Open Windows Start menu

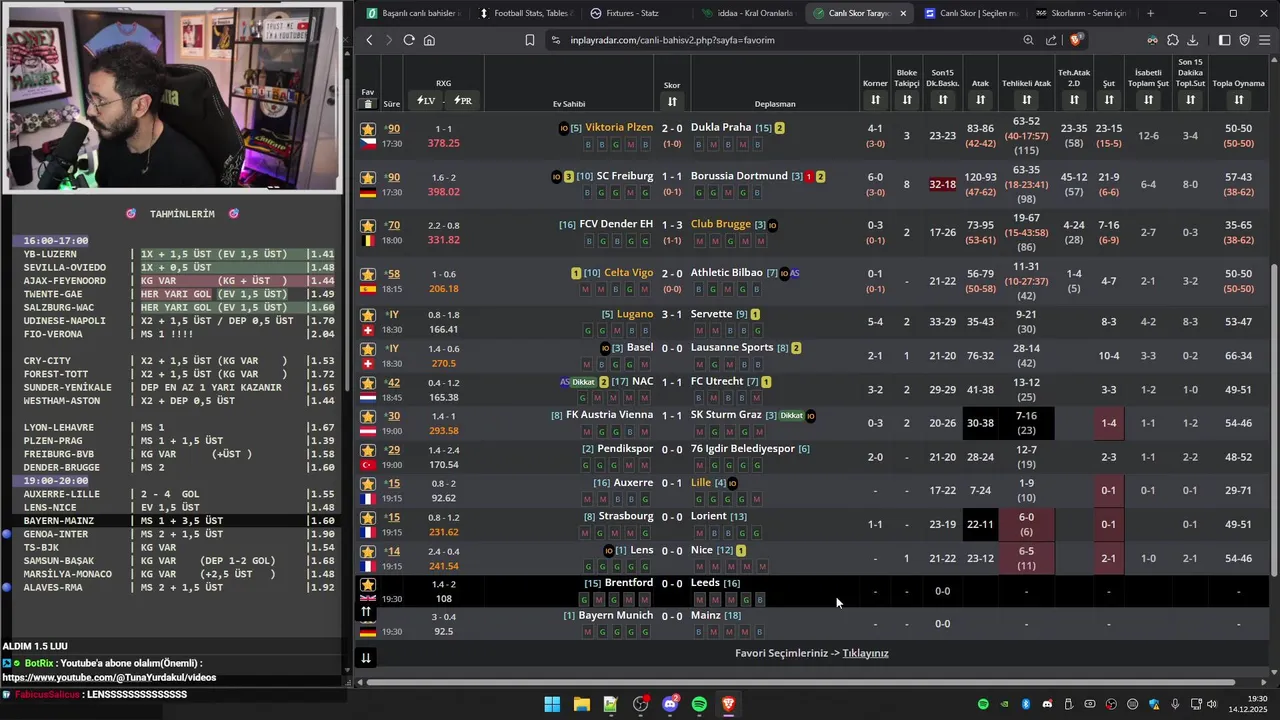(x=552, y=705)
